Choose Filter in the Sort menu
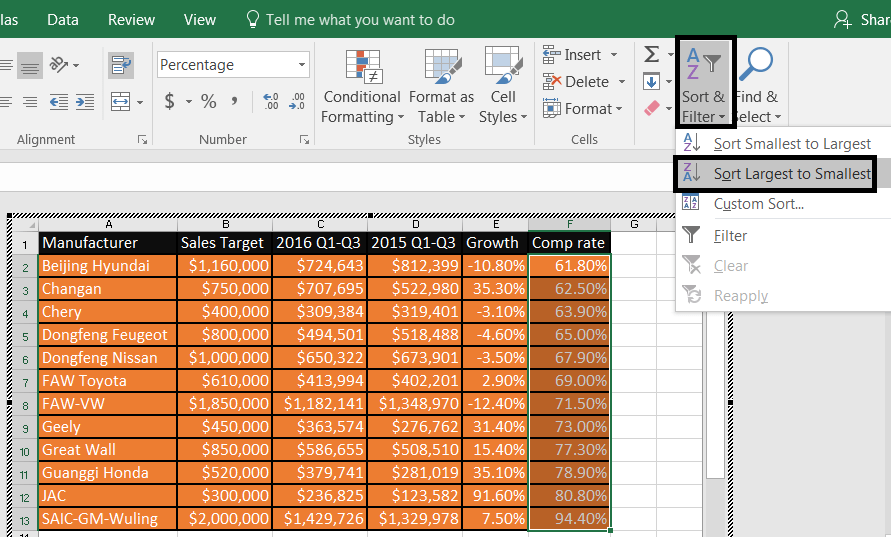The width and height of the screenshot is (891, 537). 783,235
